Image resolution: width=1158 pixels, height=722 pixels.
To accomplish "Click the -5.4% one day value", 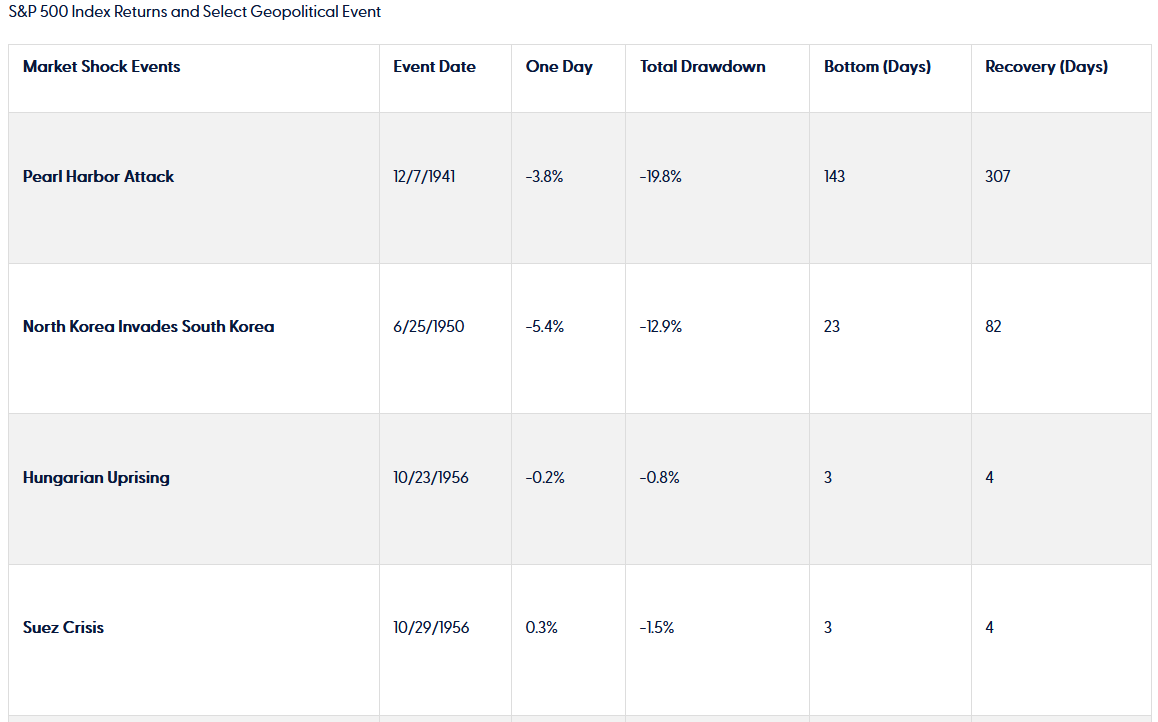I will (545, 327).
